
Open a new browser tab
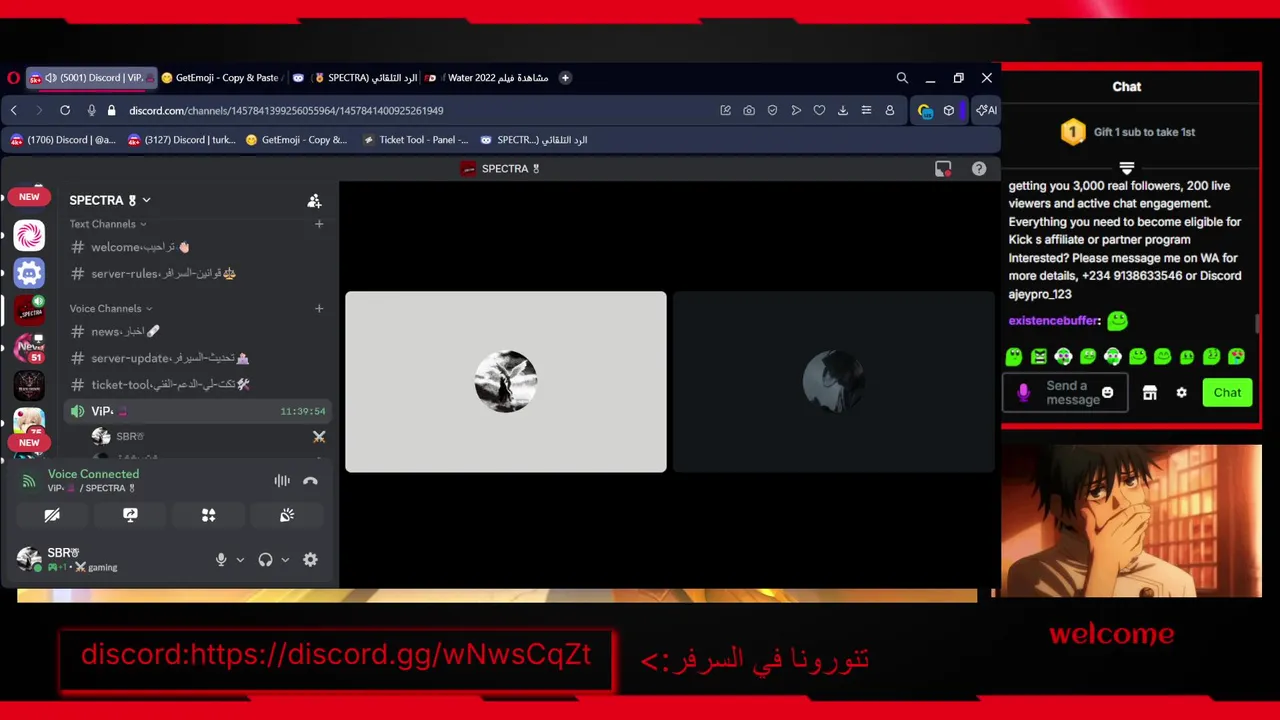(565, 77)
